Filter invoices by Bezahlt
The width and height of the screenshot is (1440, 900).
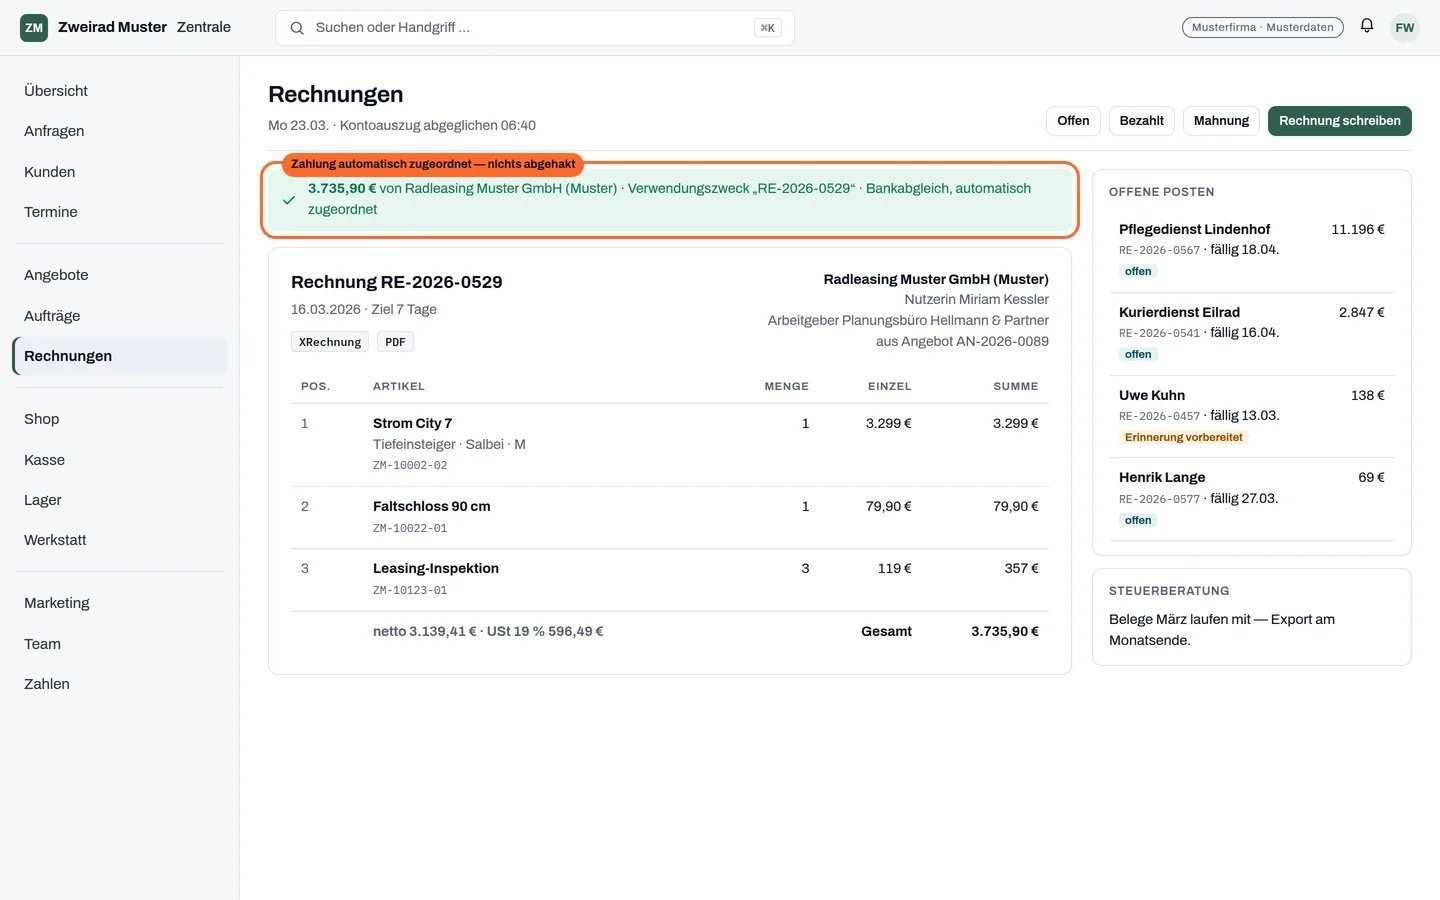1141,121
